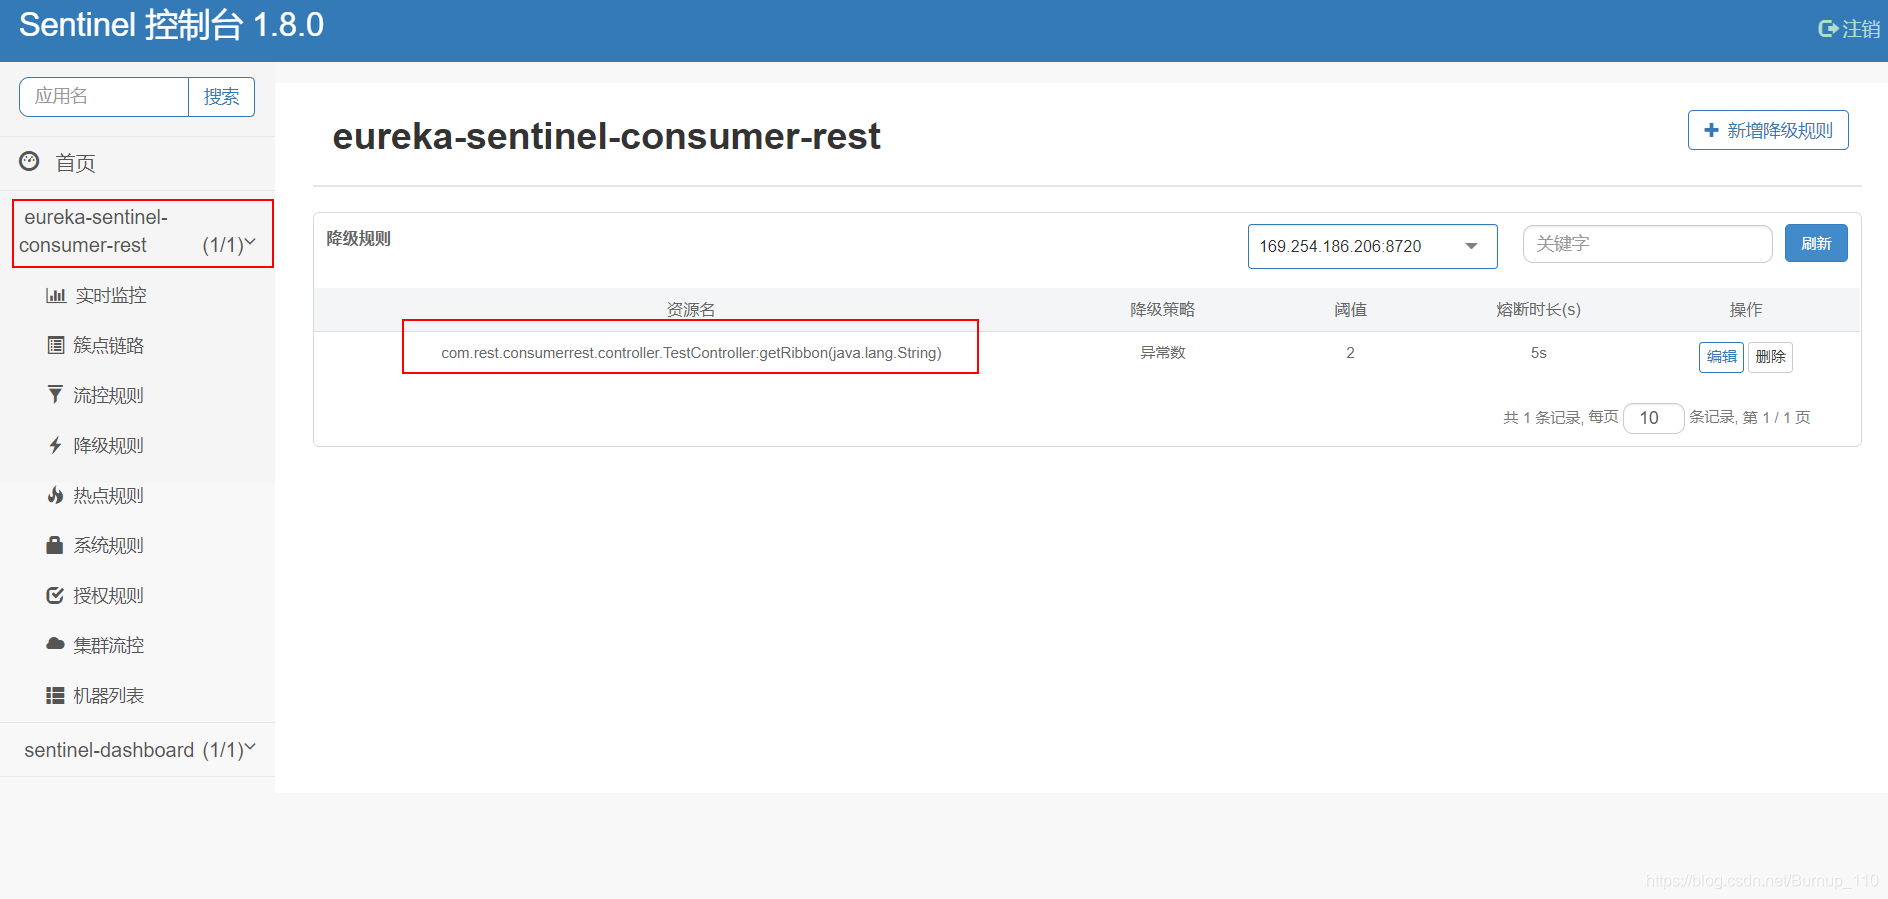Viewport: 1888px width, 899px height.
Task: Select the 流控规则 menu item
Action: coord(109,395)
